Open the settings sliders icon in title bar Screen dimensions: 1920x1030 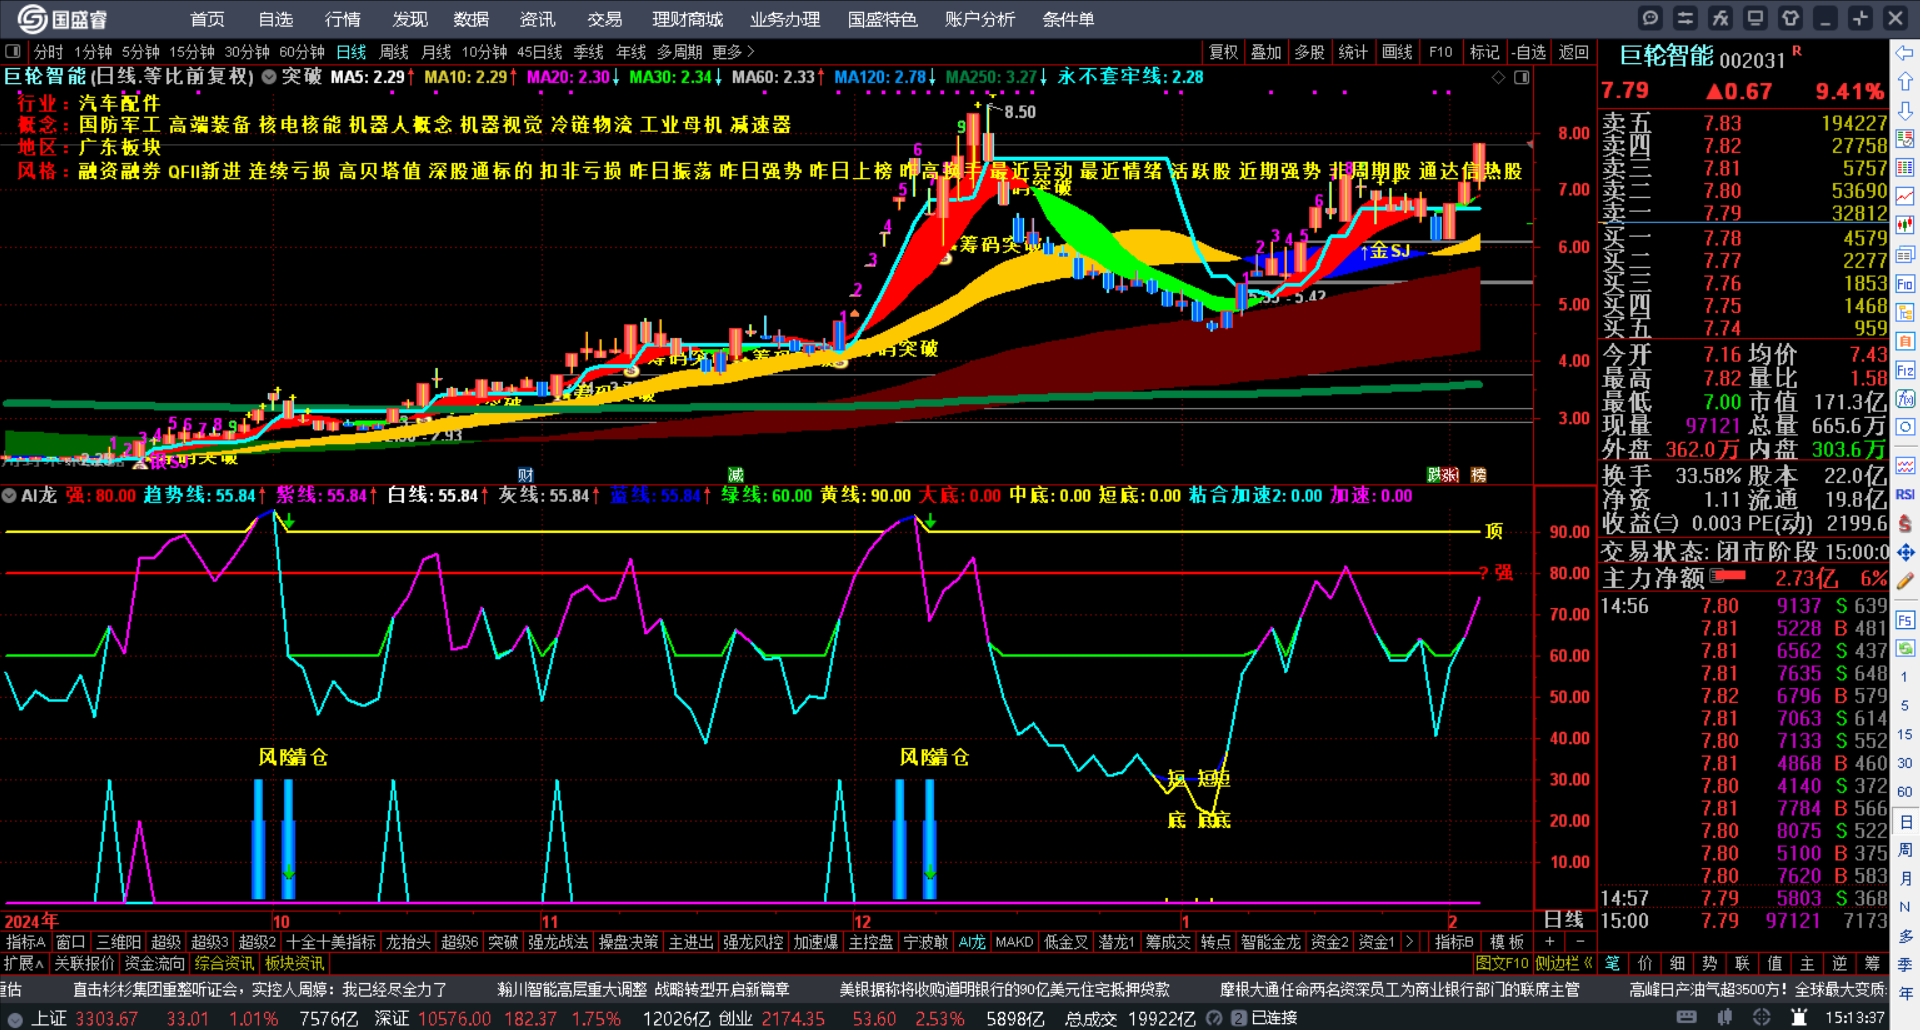(x=1685, y=18)
